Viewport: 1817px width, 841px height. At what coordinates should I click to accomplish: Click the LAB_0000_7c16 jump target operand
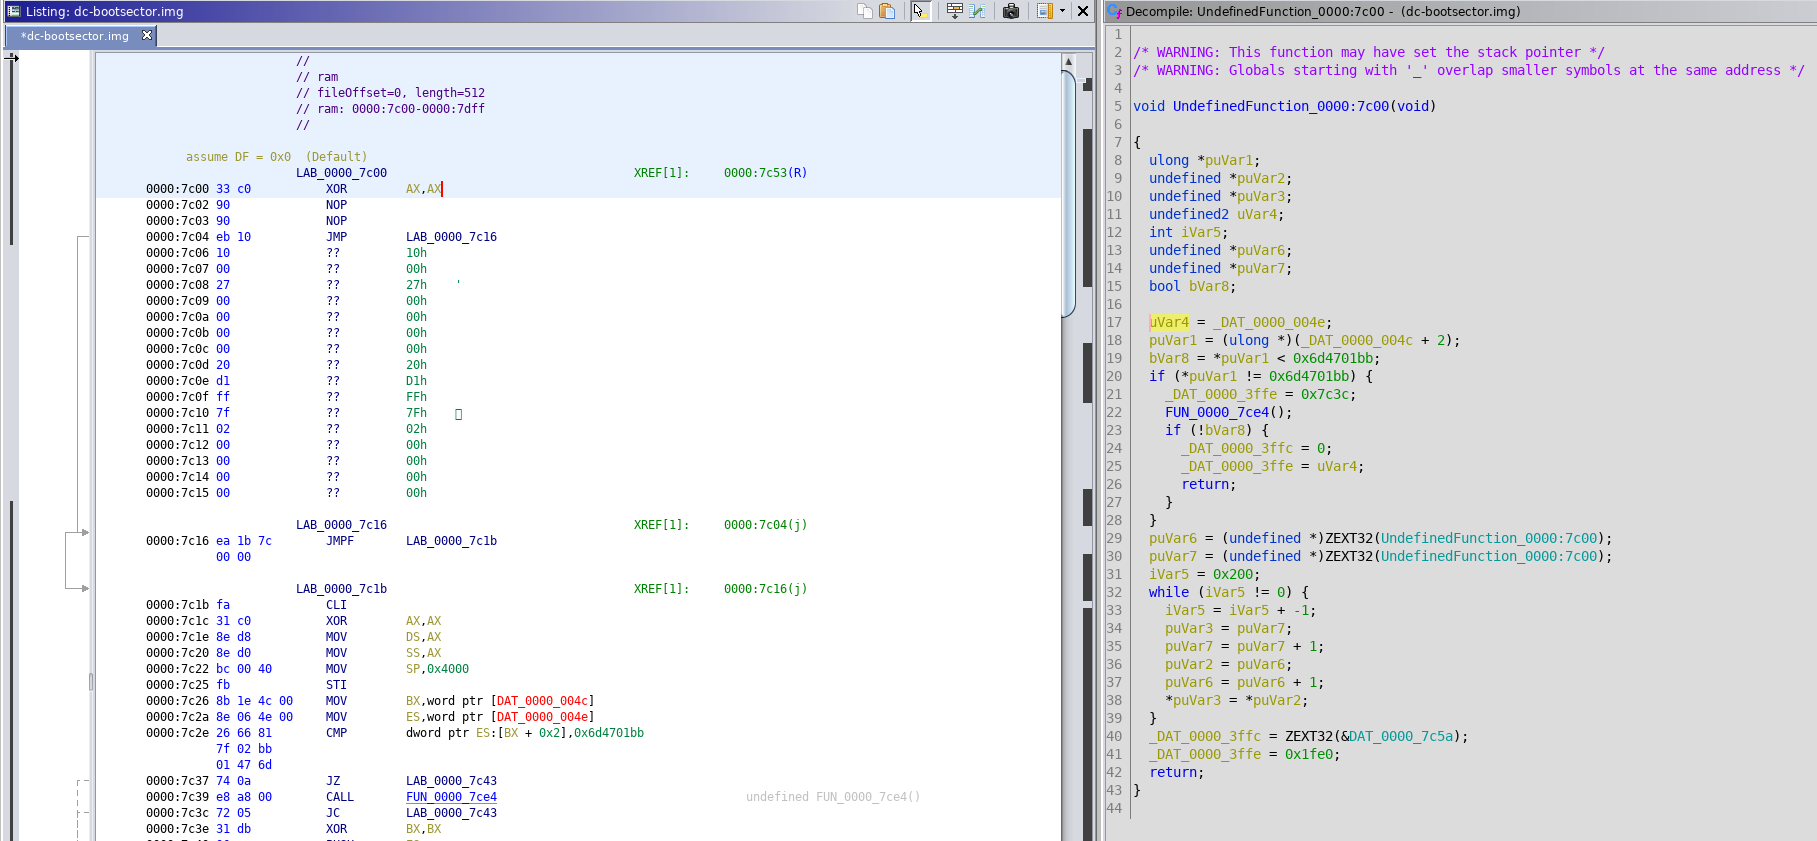(x=451, y=237)
